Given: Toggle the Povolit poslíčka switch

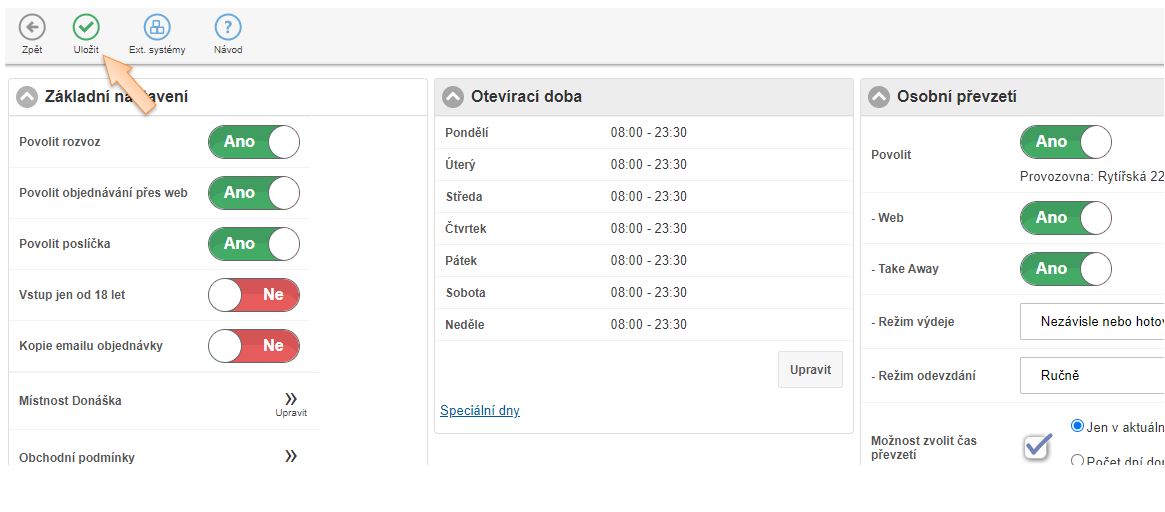Looking at the screenshot, I should point(254,244).
